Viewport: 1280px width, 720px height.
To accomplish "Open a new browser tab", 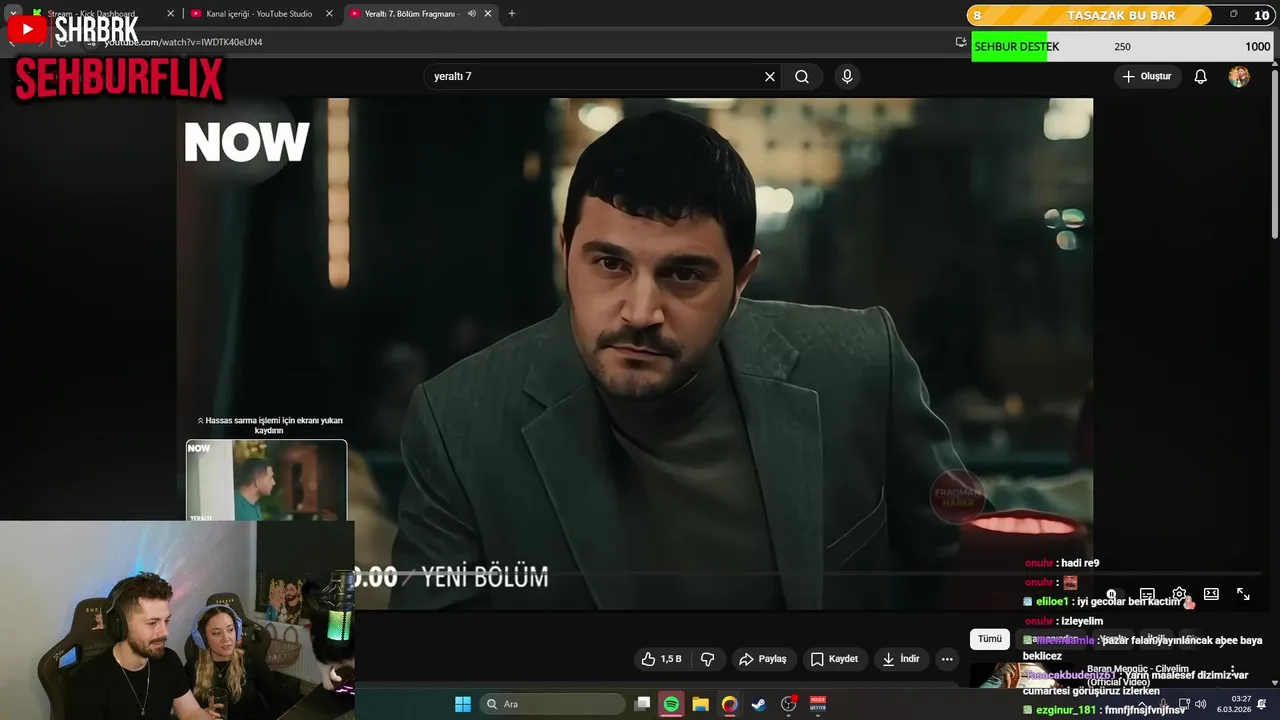I will click(x=512, y=14).
